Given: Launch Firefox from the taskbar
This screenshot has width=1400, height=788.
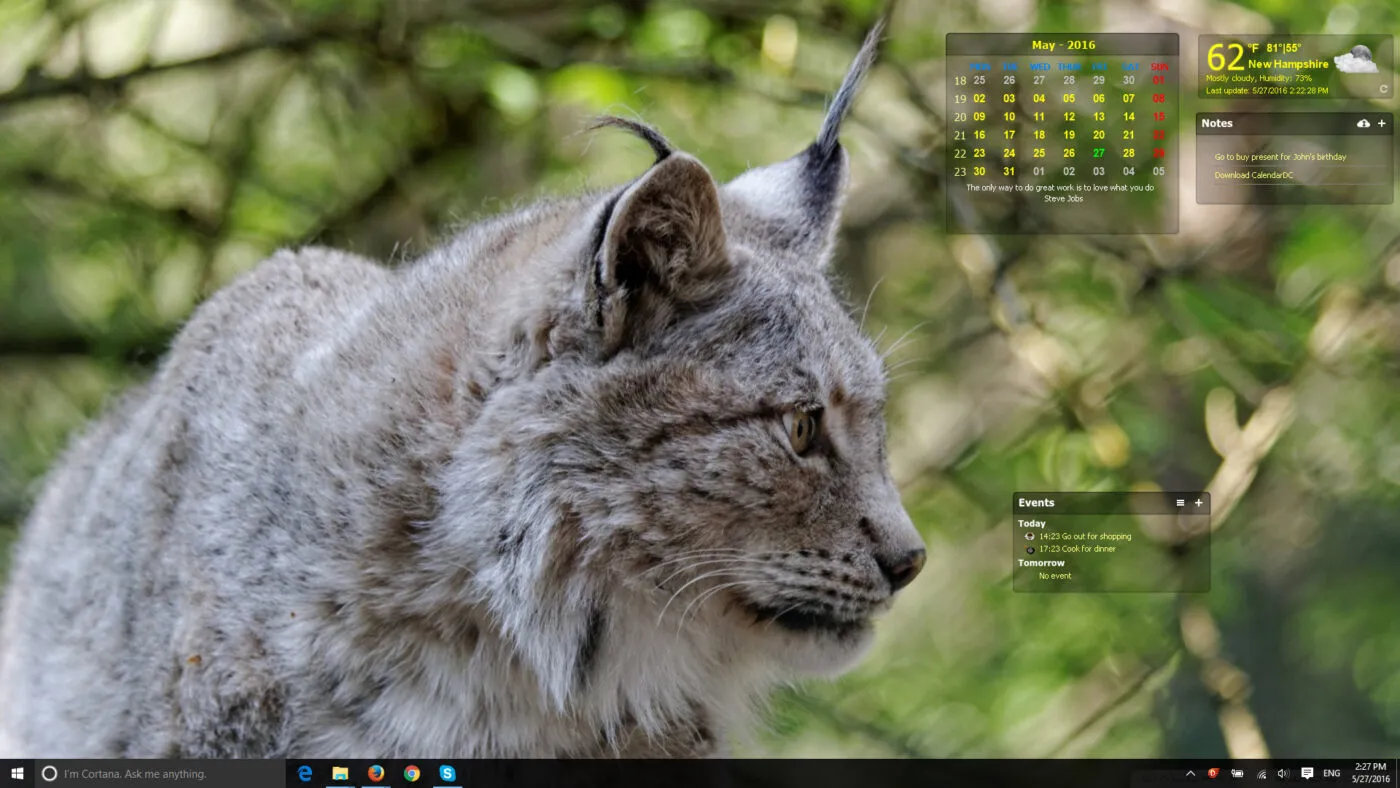Looking at the screenshot, I should click(376, 773).
